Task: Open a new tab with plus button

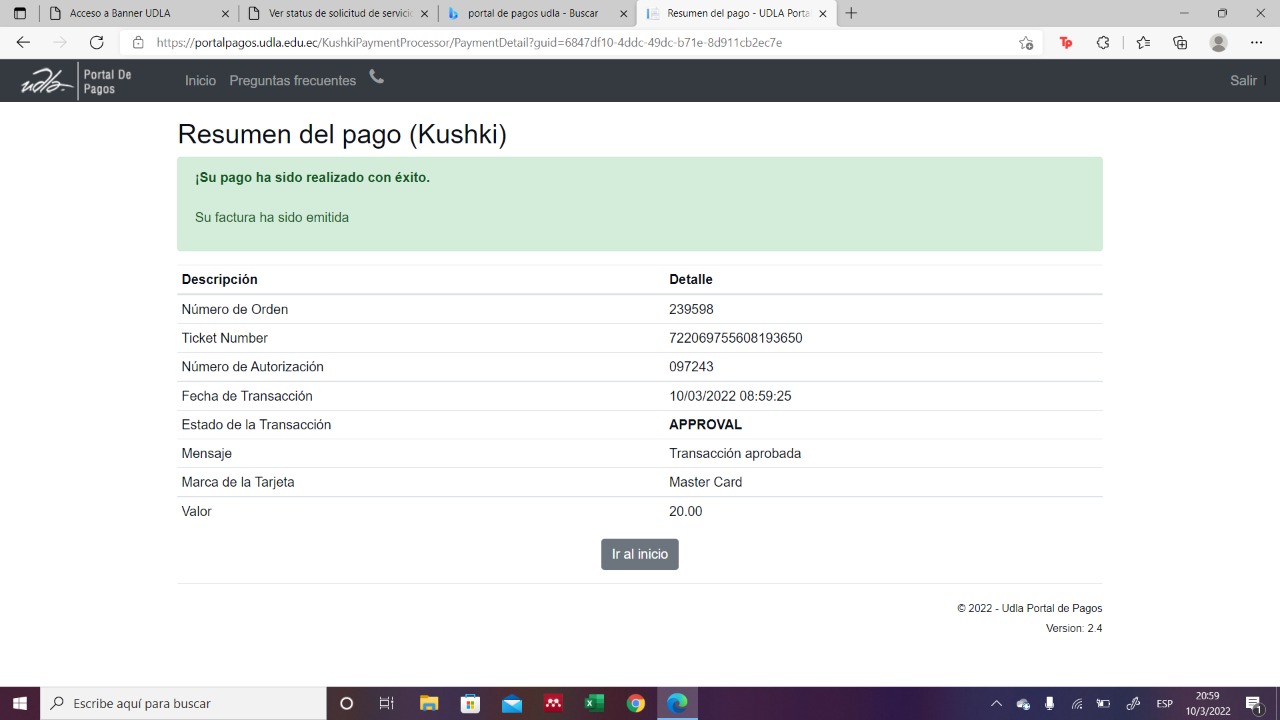Action: pos(851,13)
